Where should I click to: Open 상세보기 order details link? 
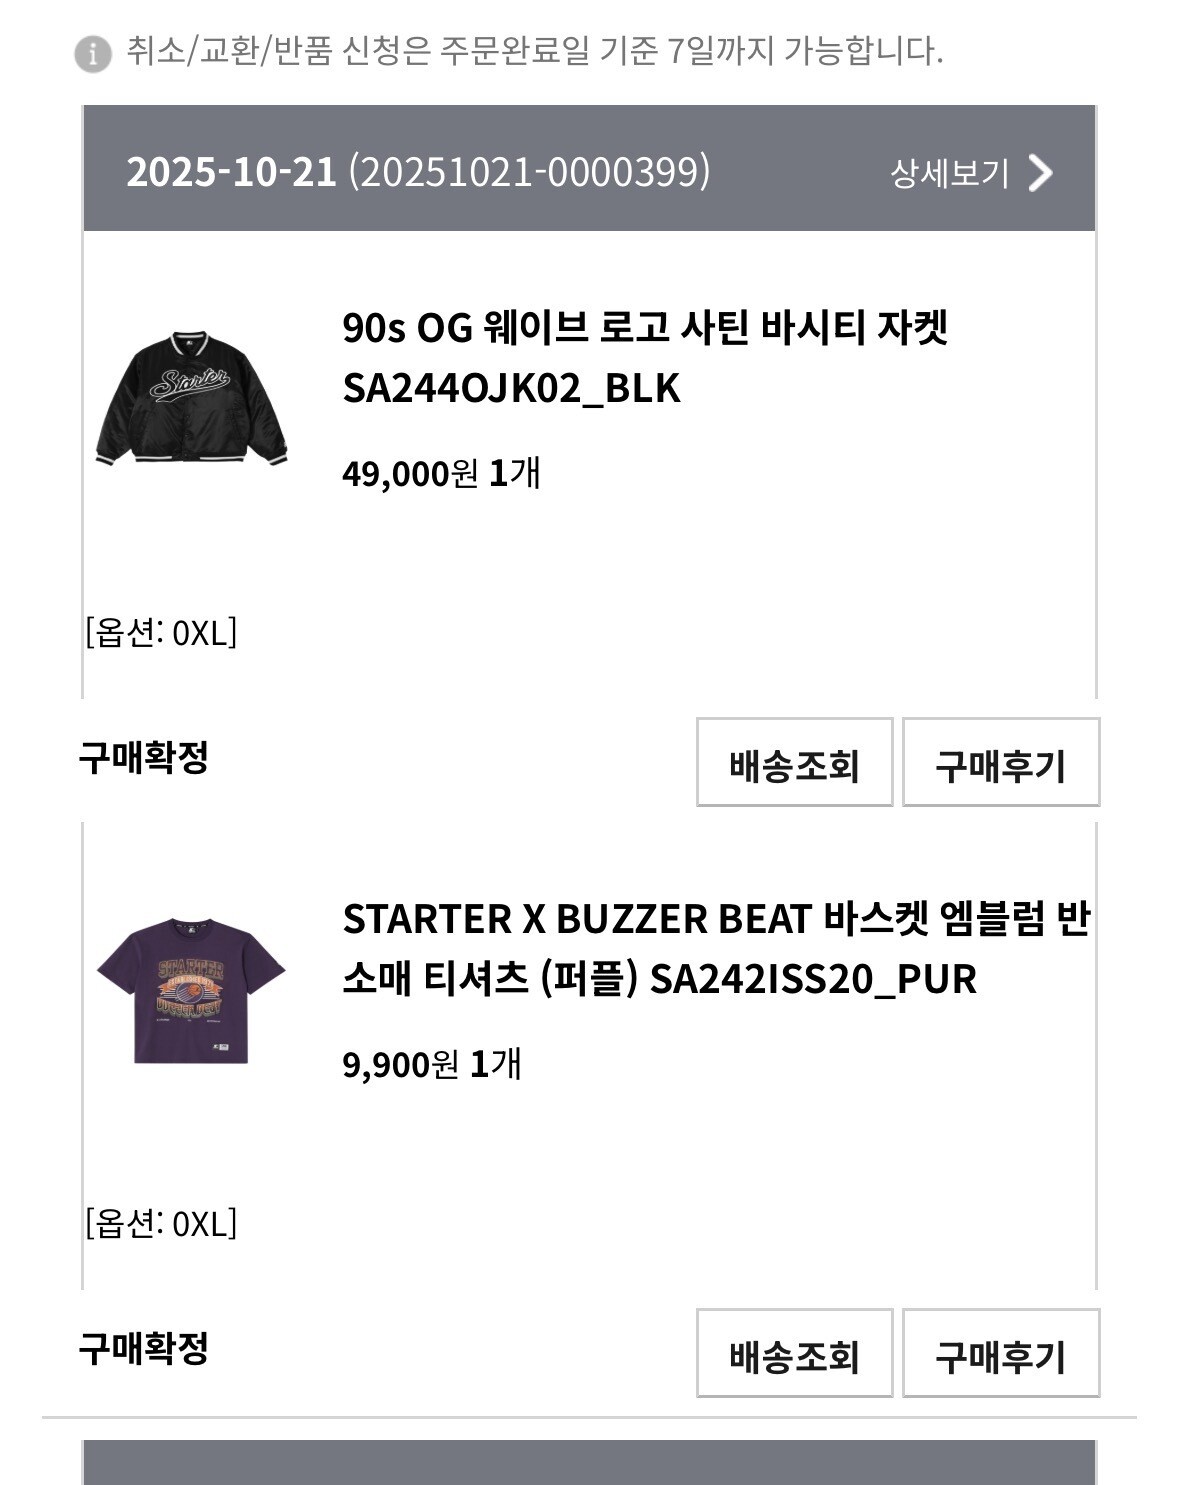point(949,173)
